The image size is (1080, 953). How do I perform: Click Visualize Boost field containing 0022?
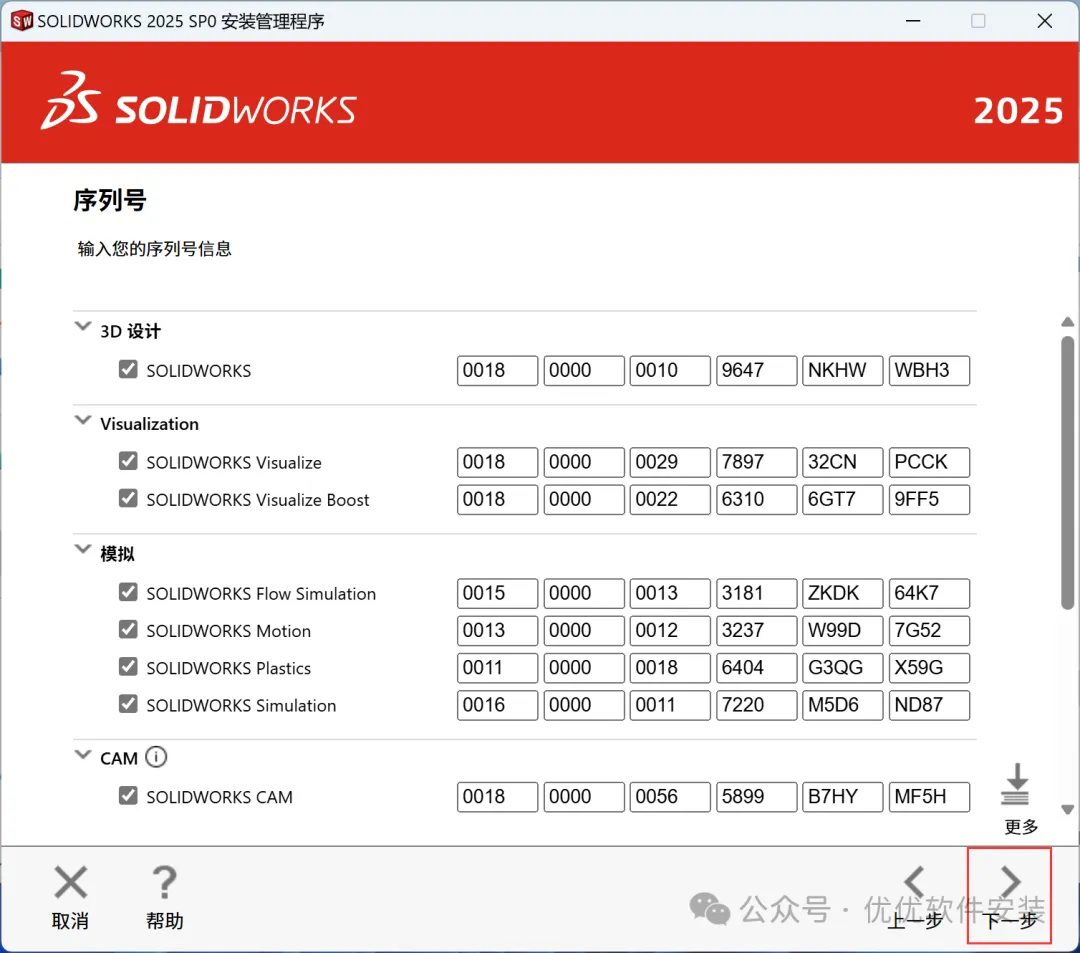(669, 499)
